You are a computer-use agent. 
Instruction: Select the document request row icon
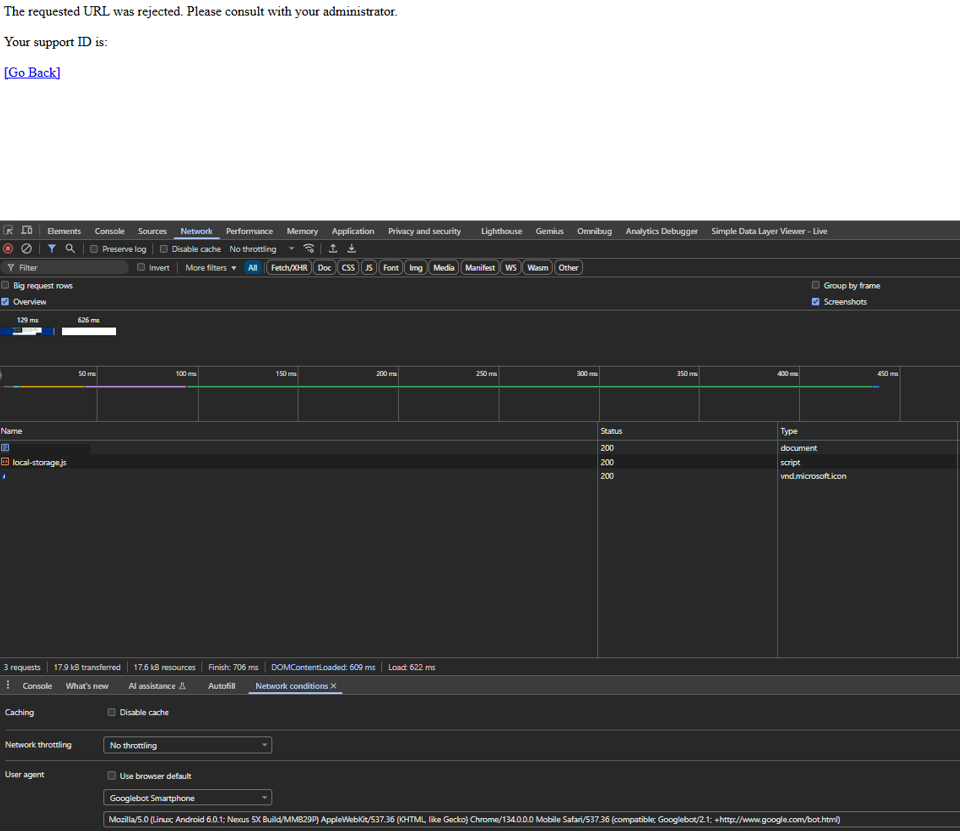coord(5,448)
